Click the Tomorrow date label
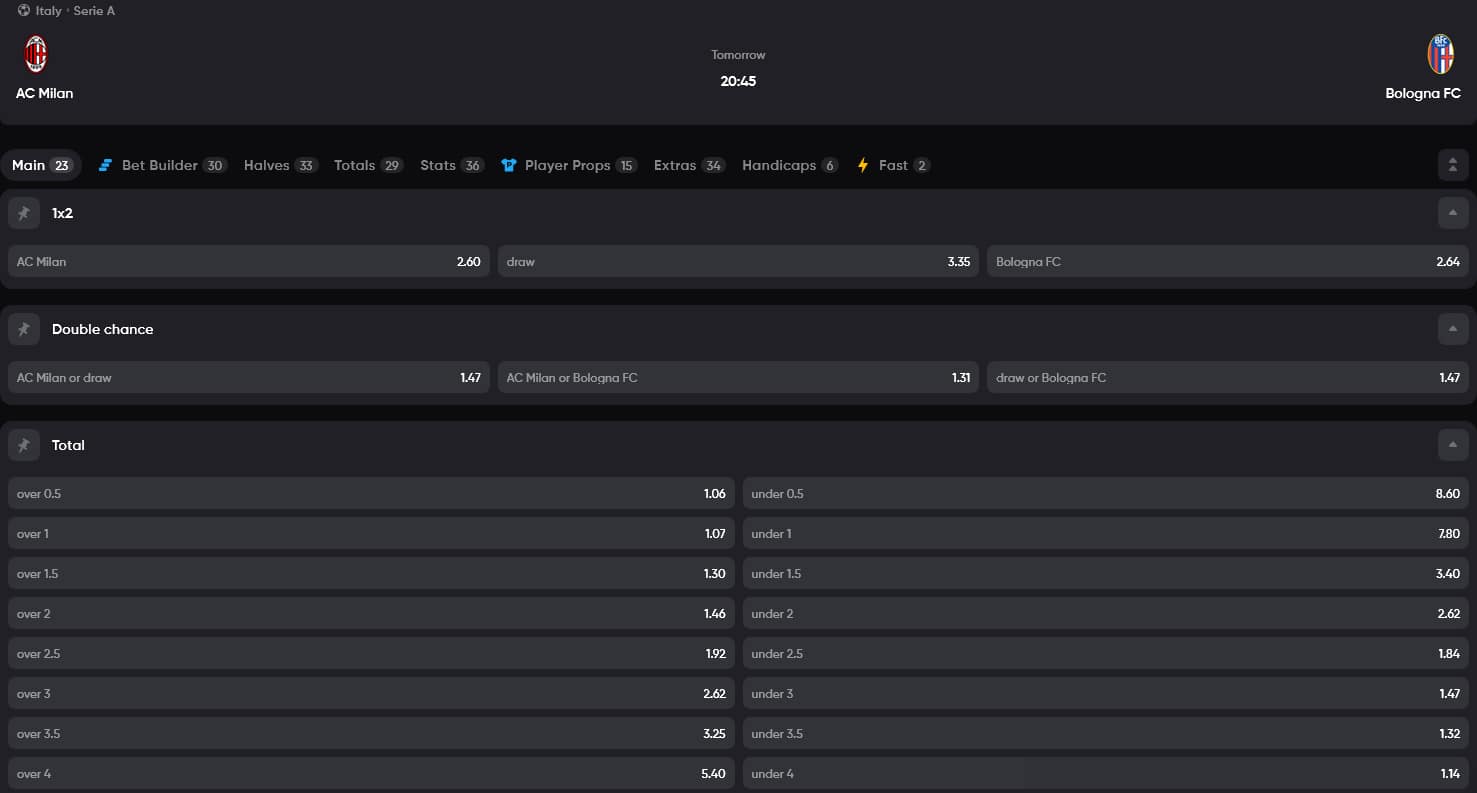The height and width of the screenshot is (793, 1477). (738, 55)
